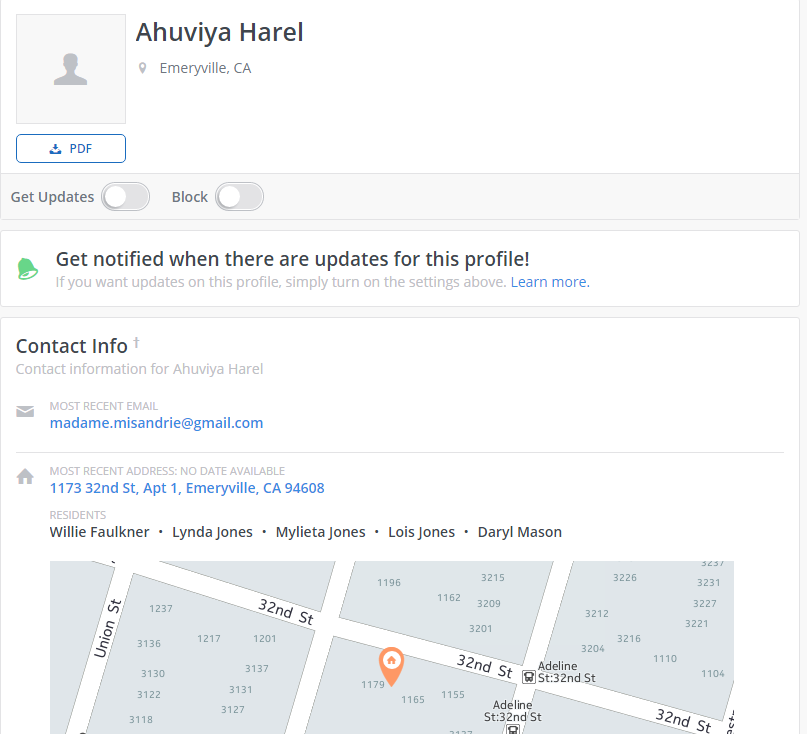Enable the Get Updates toggle

pyautogui.click(x=126, y=197)
